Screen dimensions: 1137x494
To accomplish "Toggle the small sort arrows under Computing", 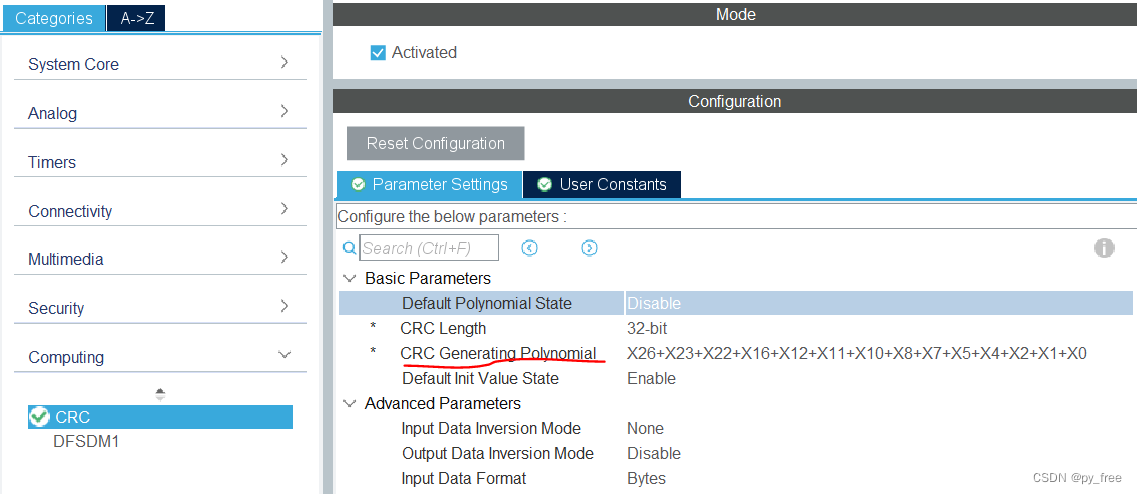I will 160,395.
